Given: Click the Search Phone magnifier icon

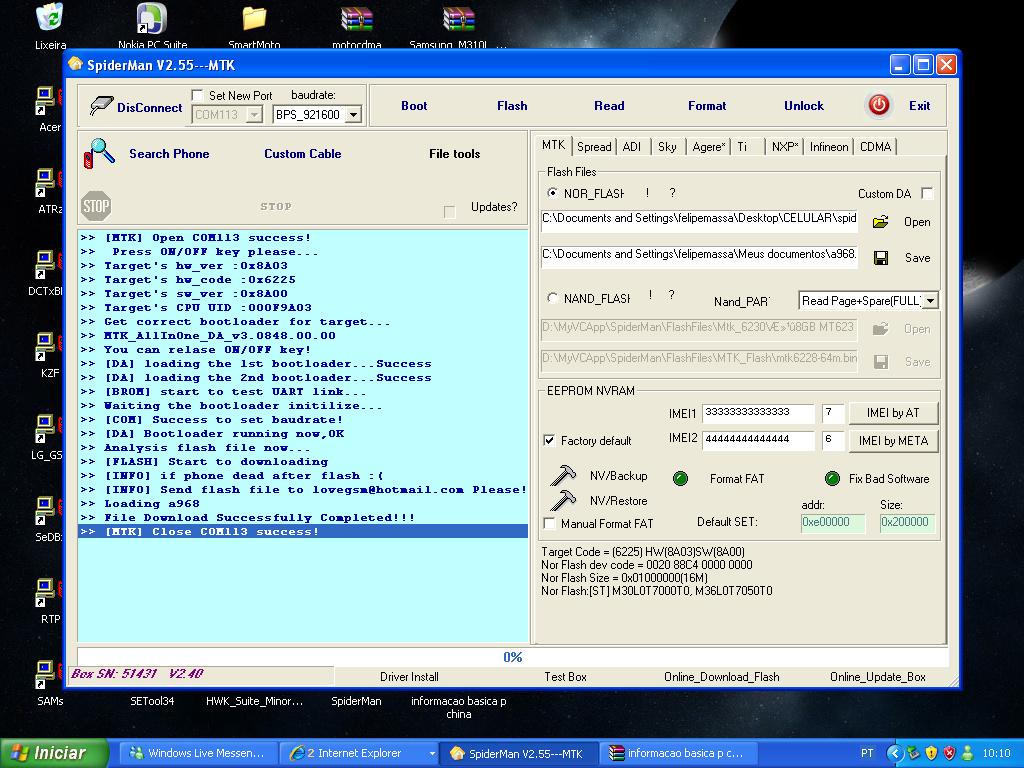Looking at the screenshot, I should point(99,153).
